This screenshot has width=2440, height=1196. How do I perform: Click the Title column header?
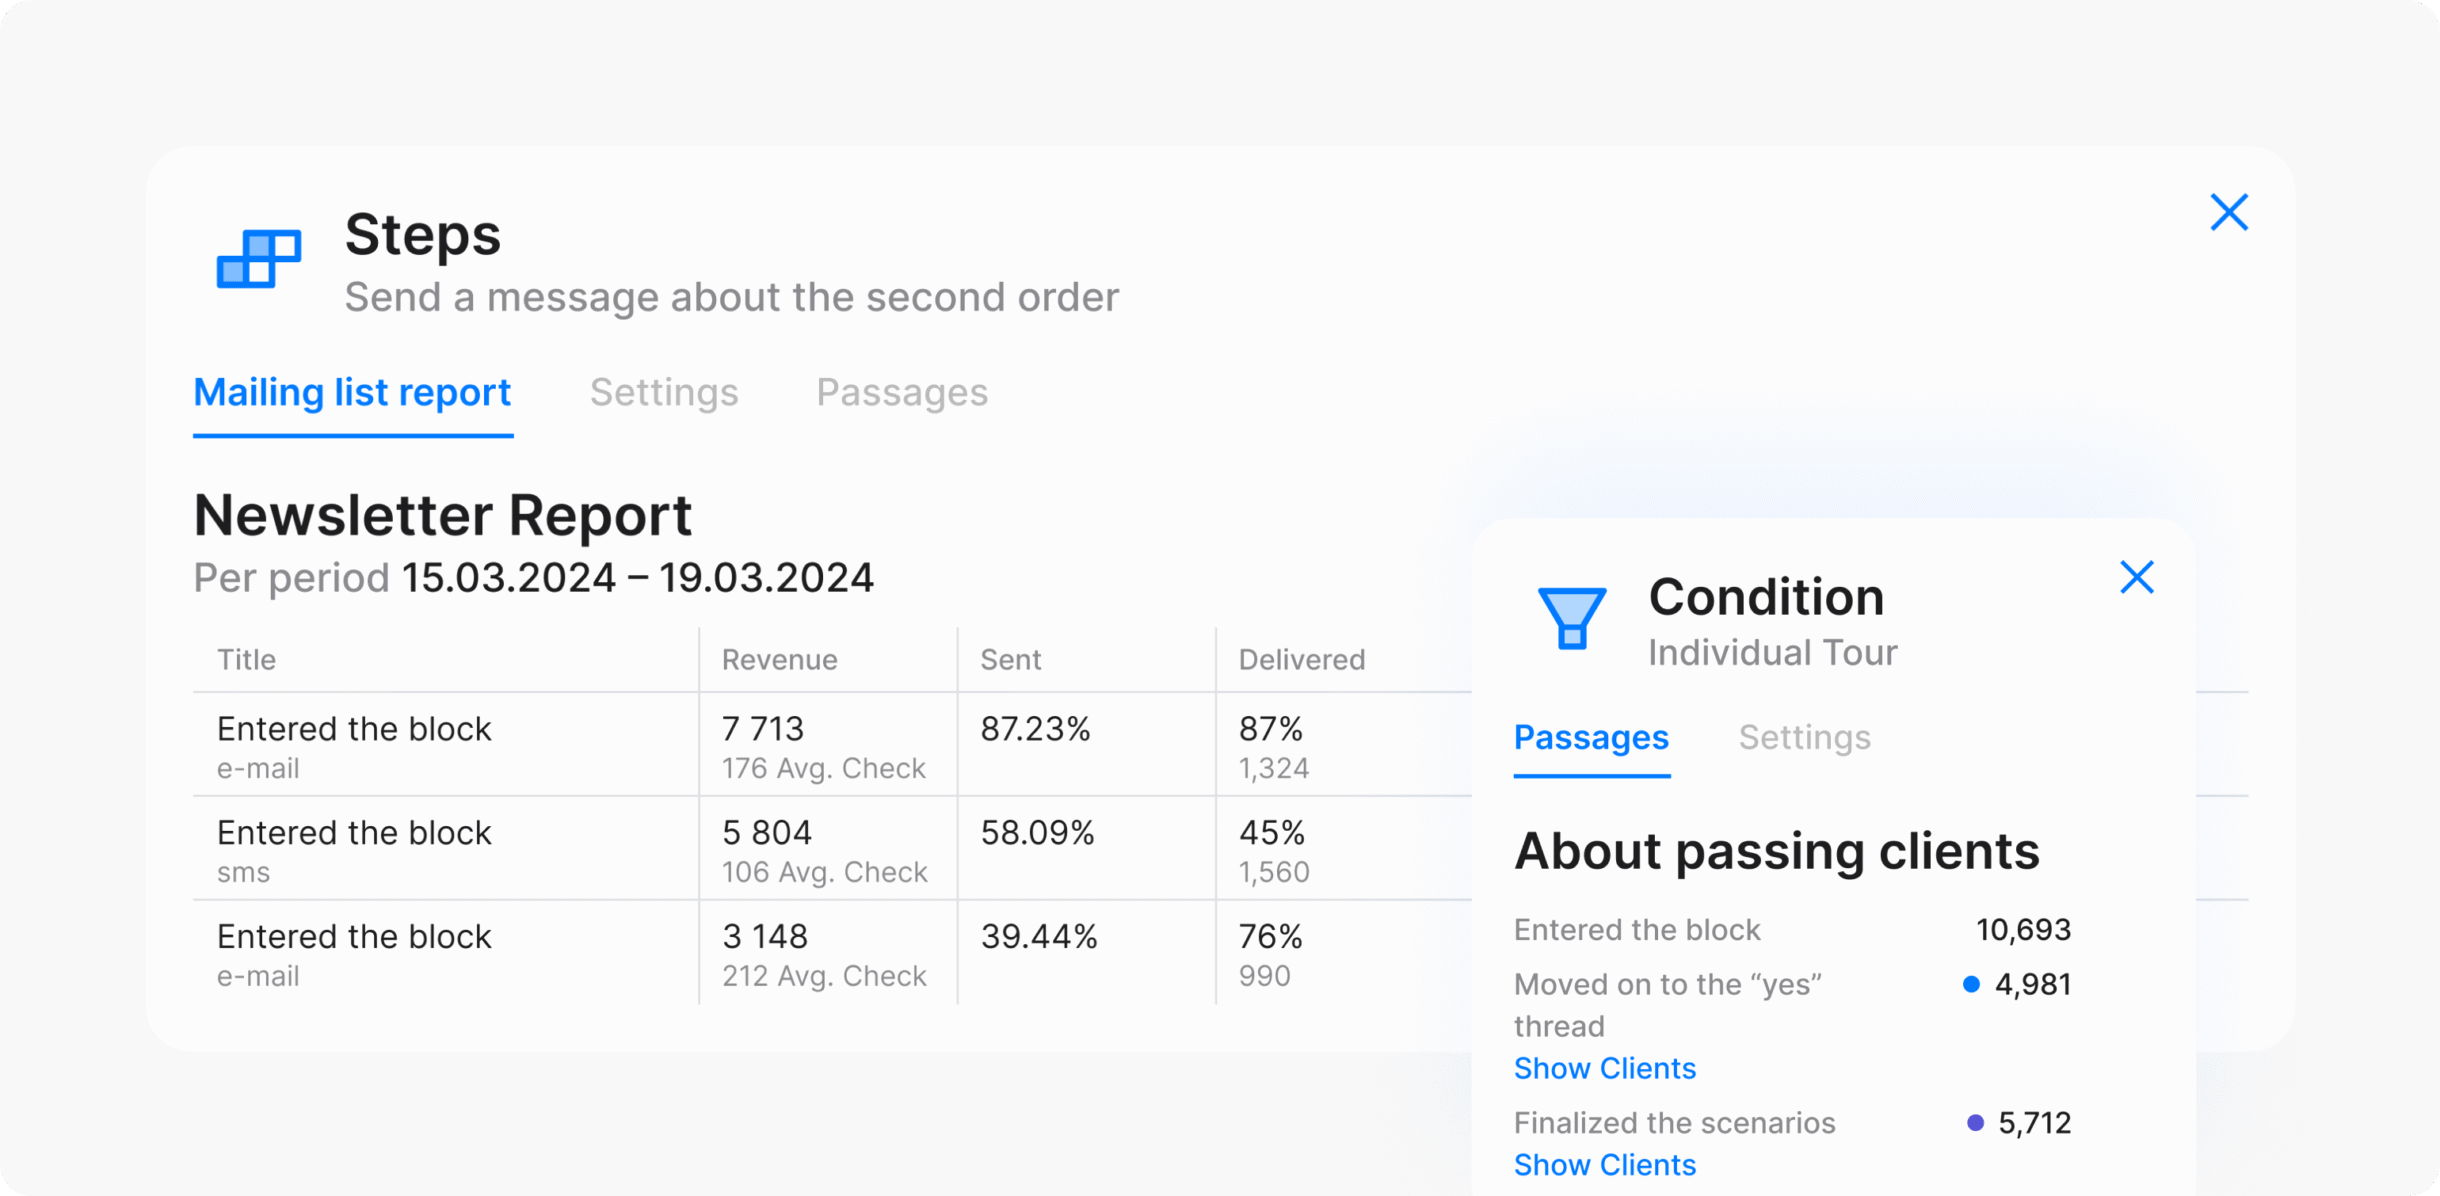click(x=246, y=660)
